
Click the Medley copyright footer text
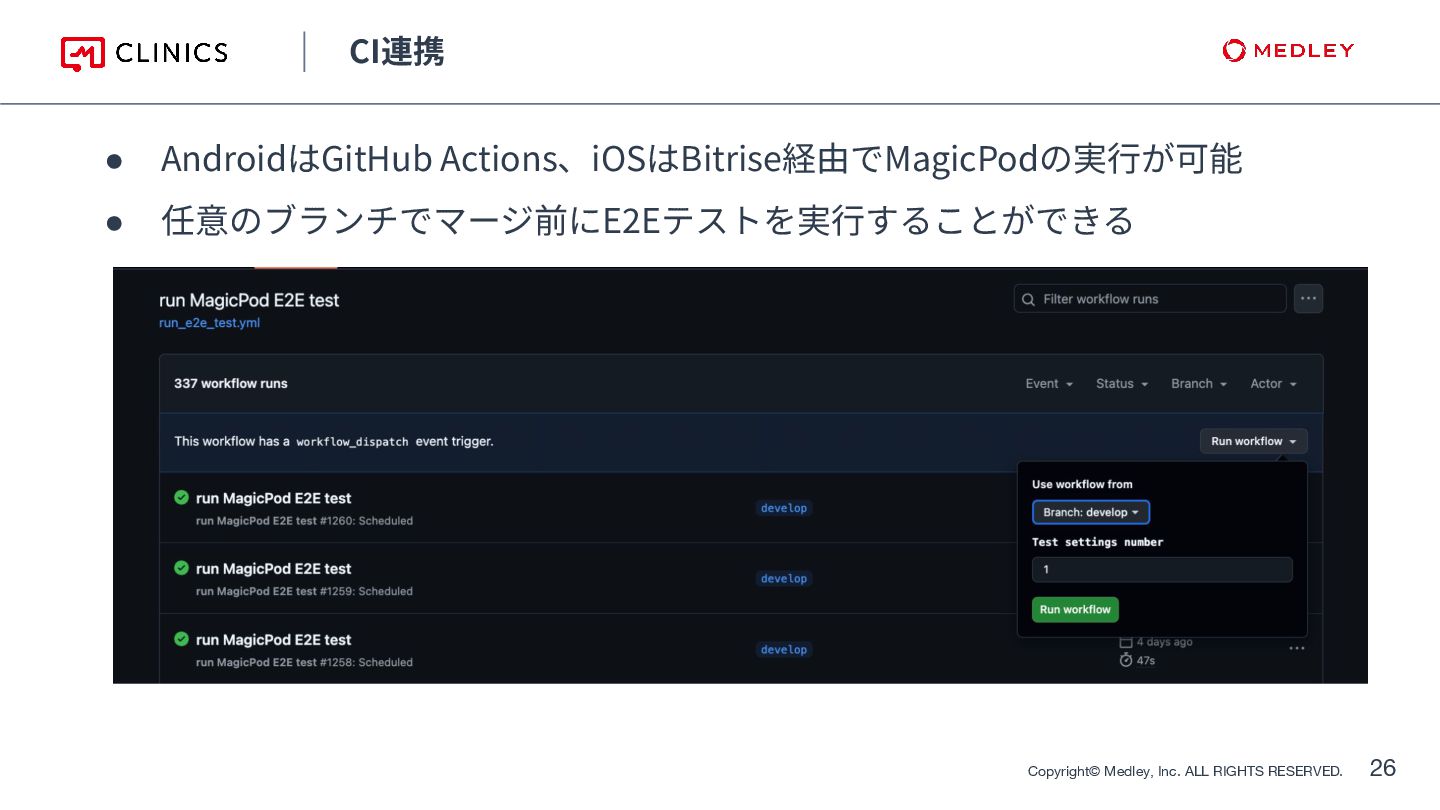1185,771
